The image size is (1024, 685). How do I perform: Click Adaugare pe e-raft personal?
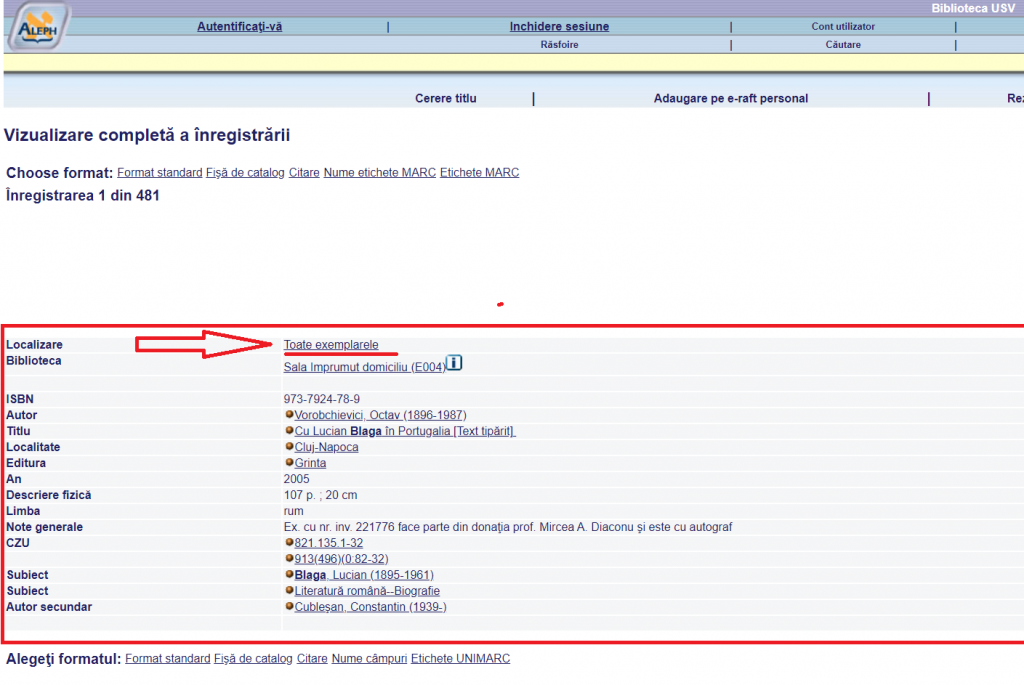click(x=730, y=99)
